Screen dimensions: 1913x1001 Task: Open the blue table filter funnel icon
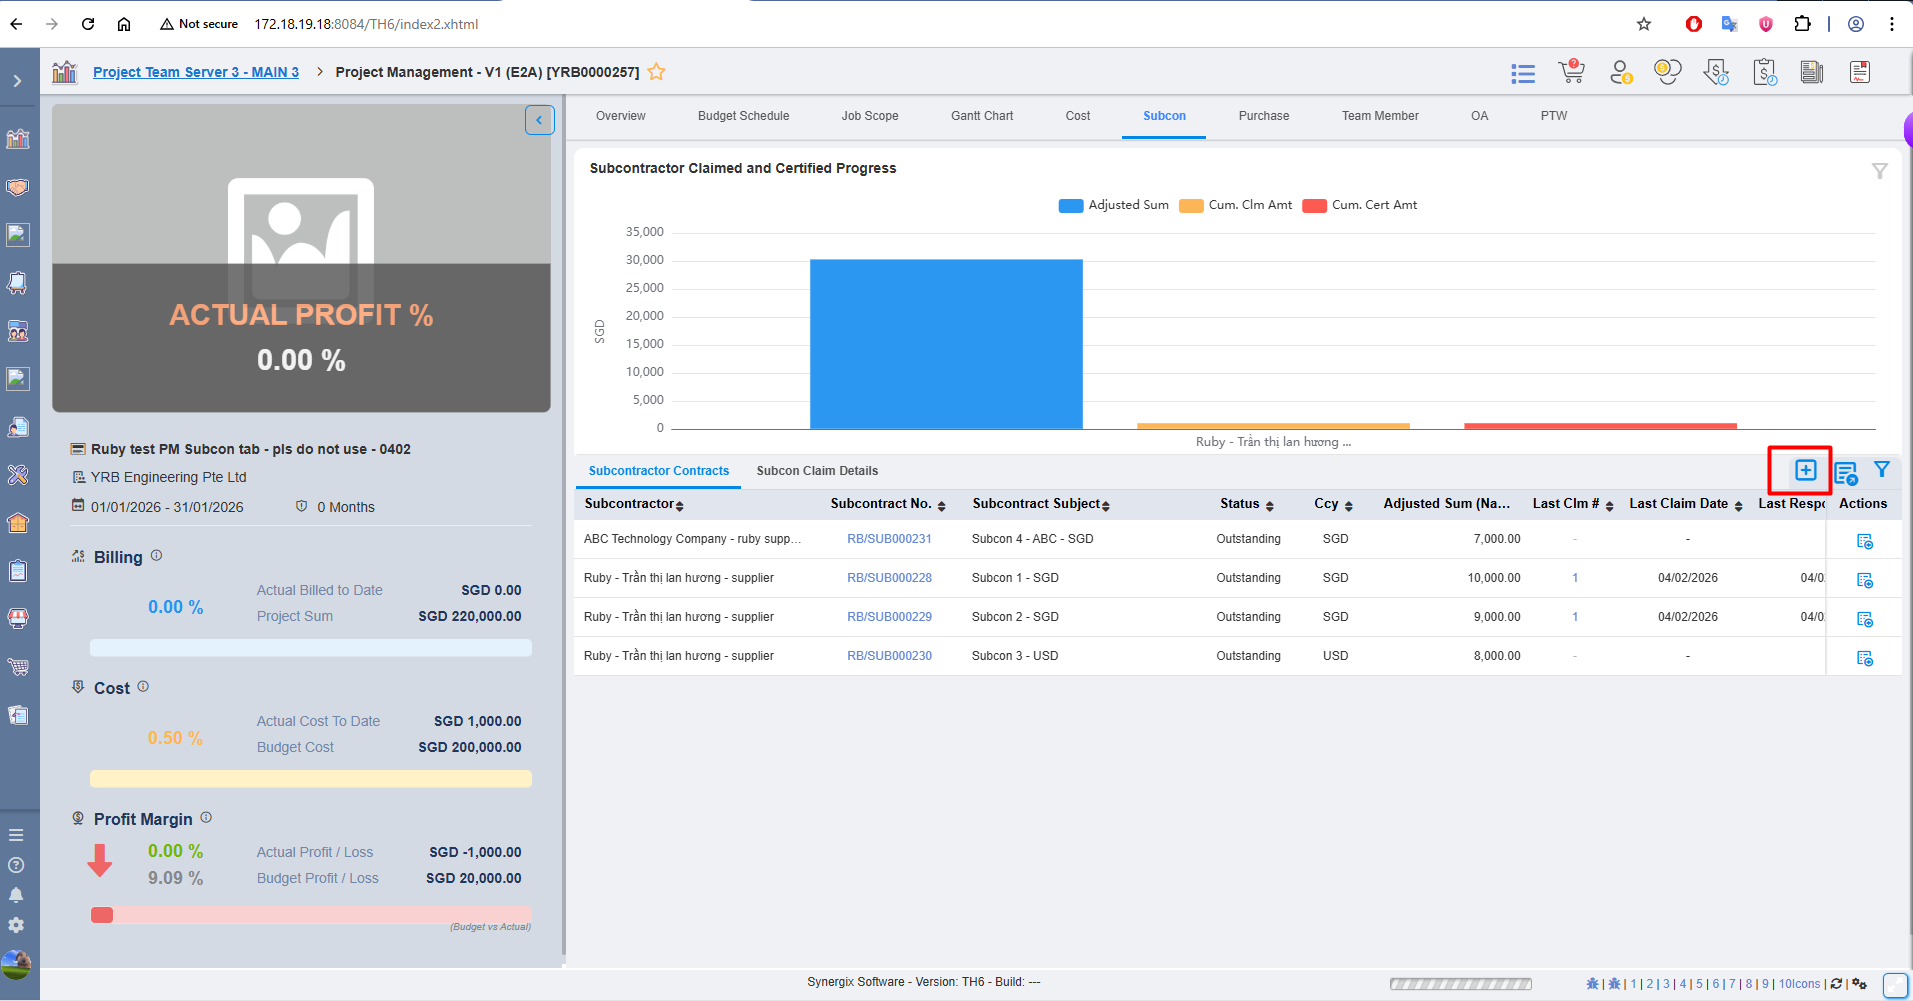1882,469
